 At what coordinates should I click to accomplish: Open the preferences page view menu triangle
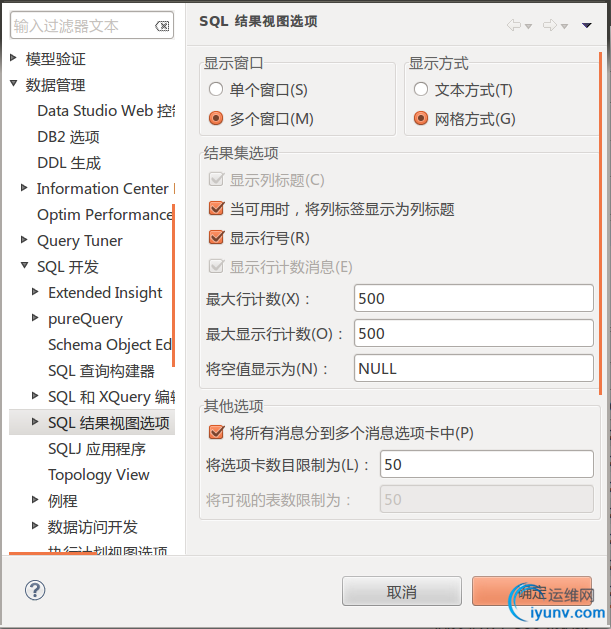tap(587, 25)
